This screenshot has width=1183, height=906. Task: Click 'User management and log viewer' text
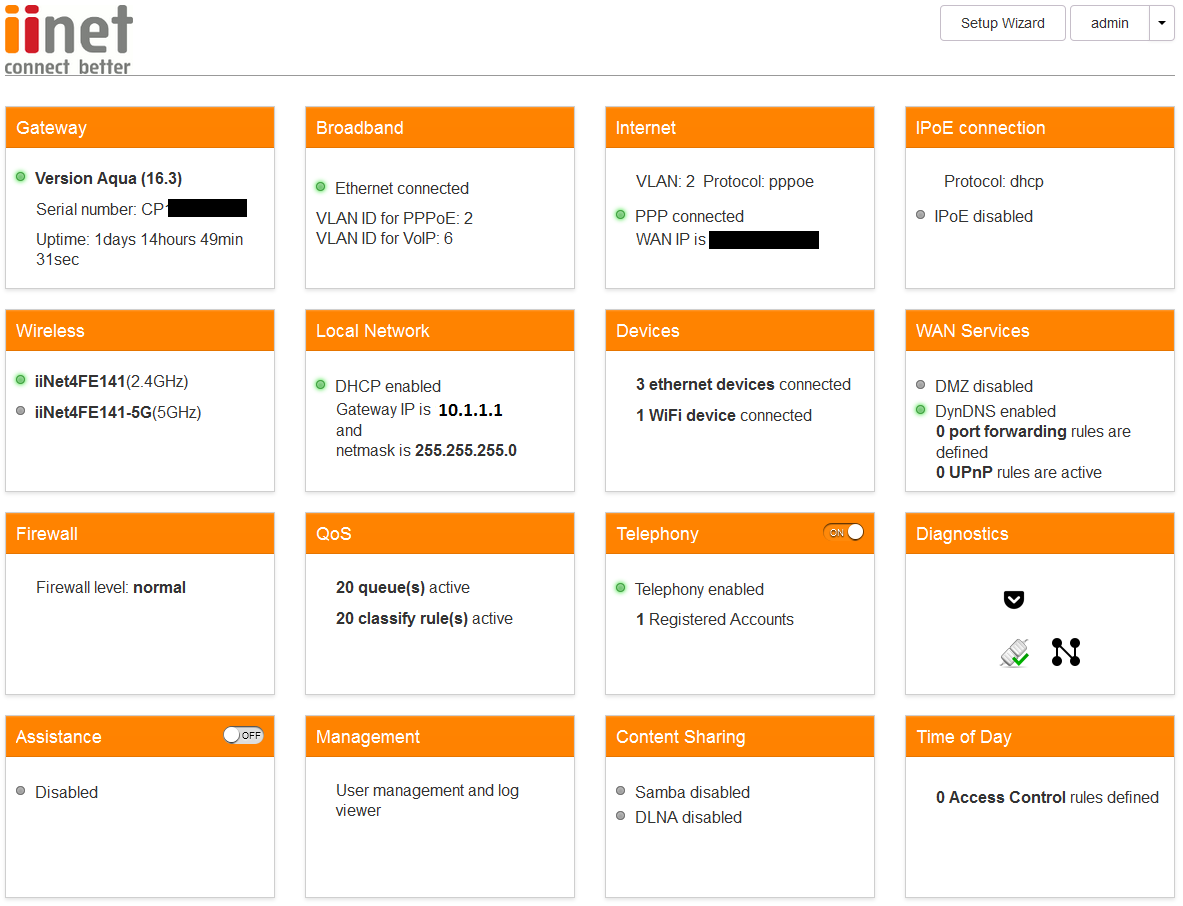pyautogui.click(x=427, y=800)
